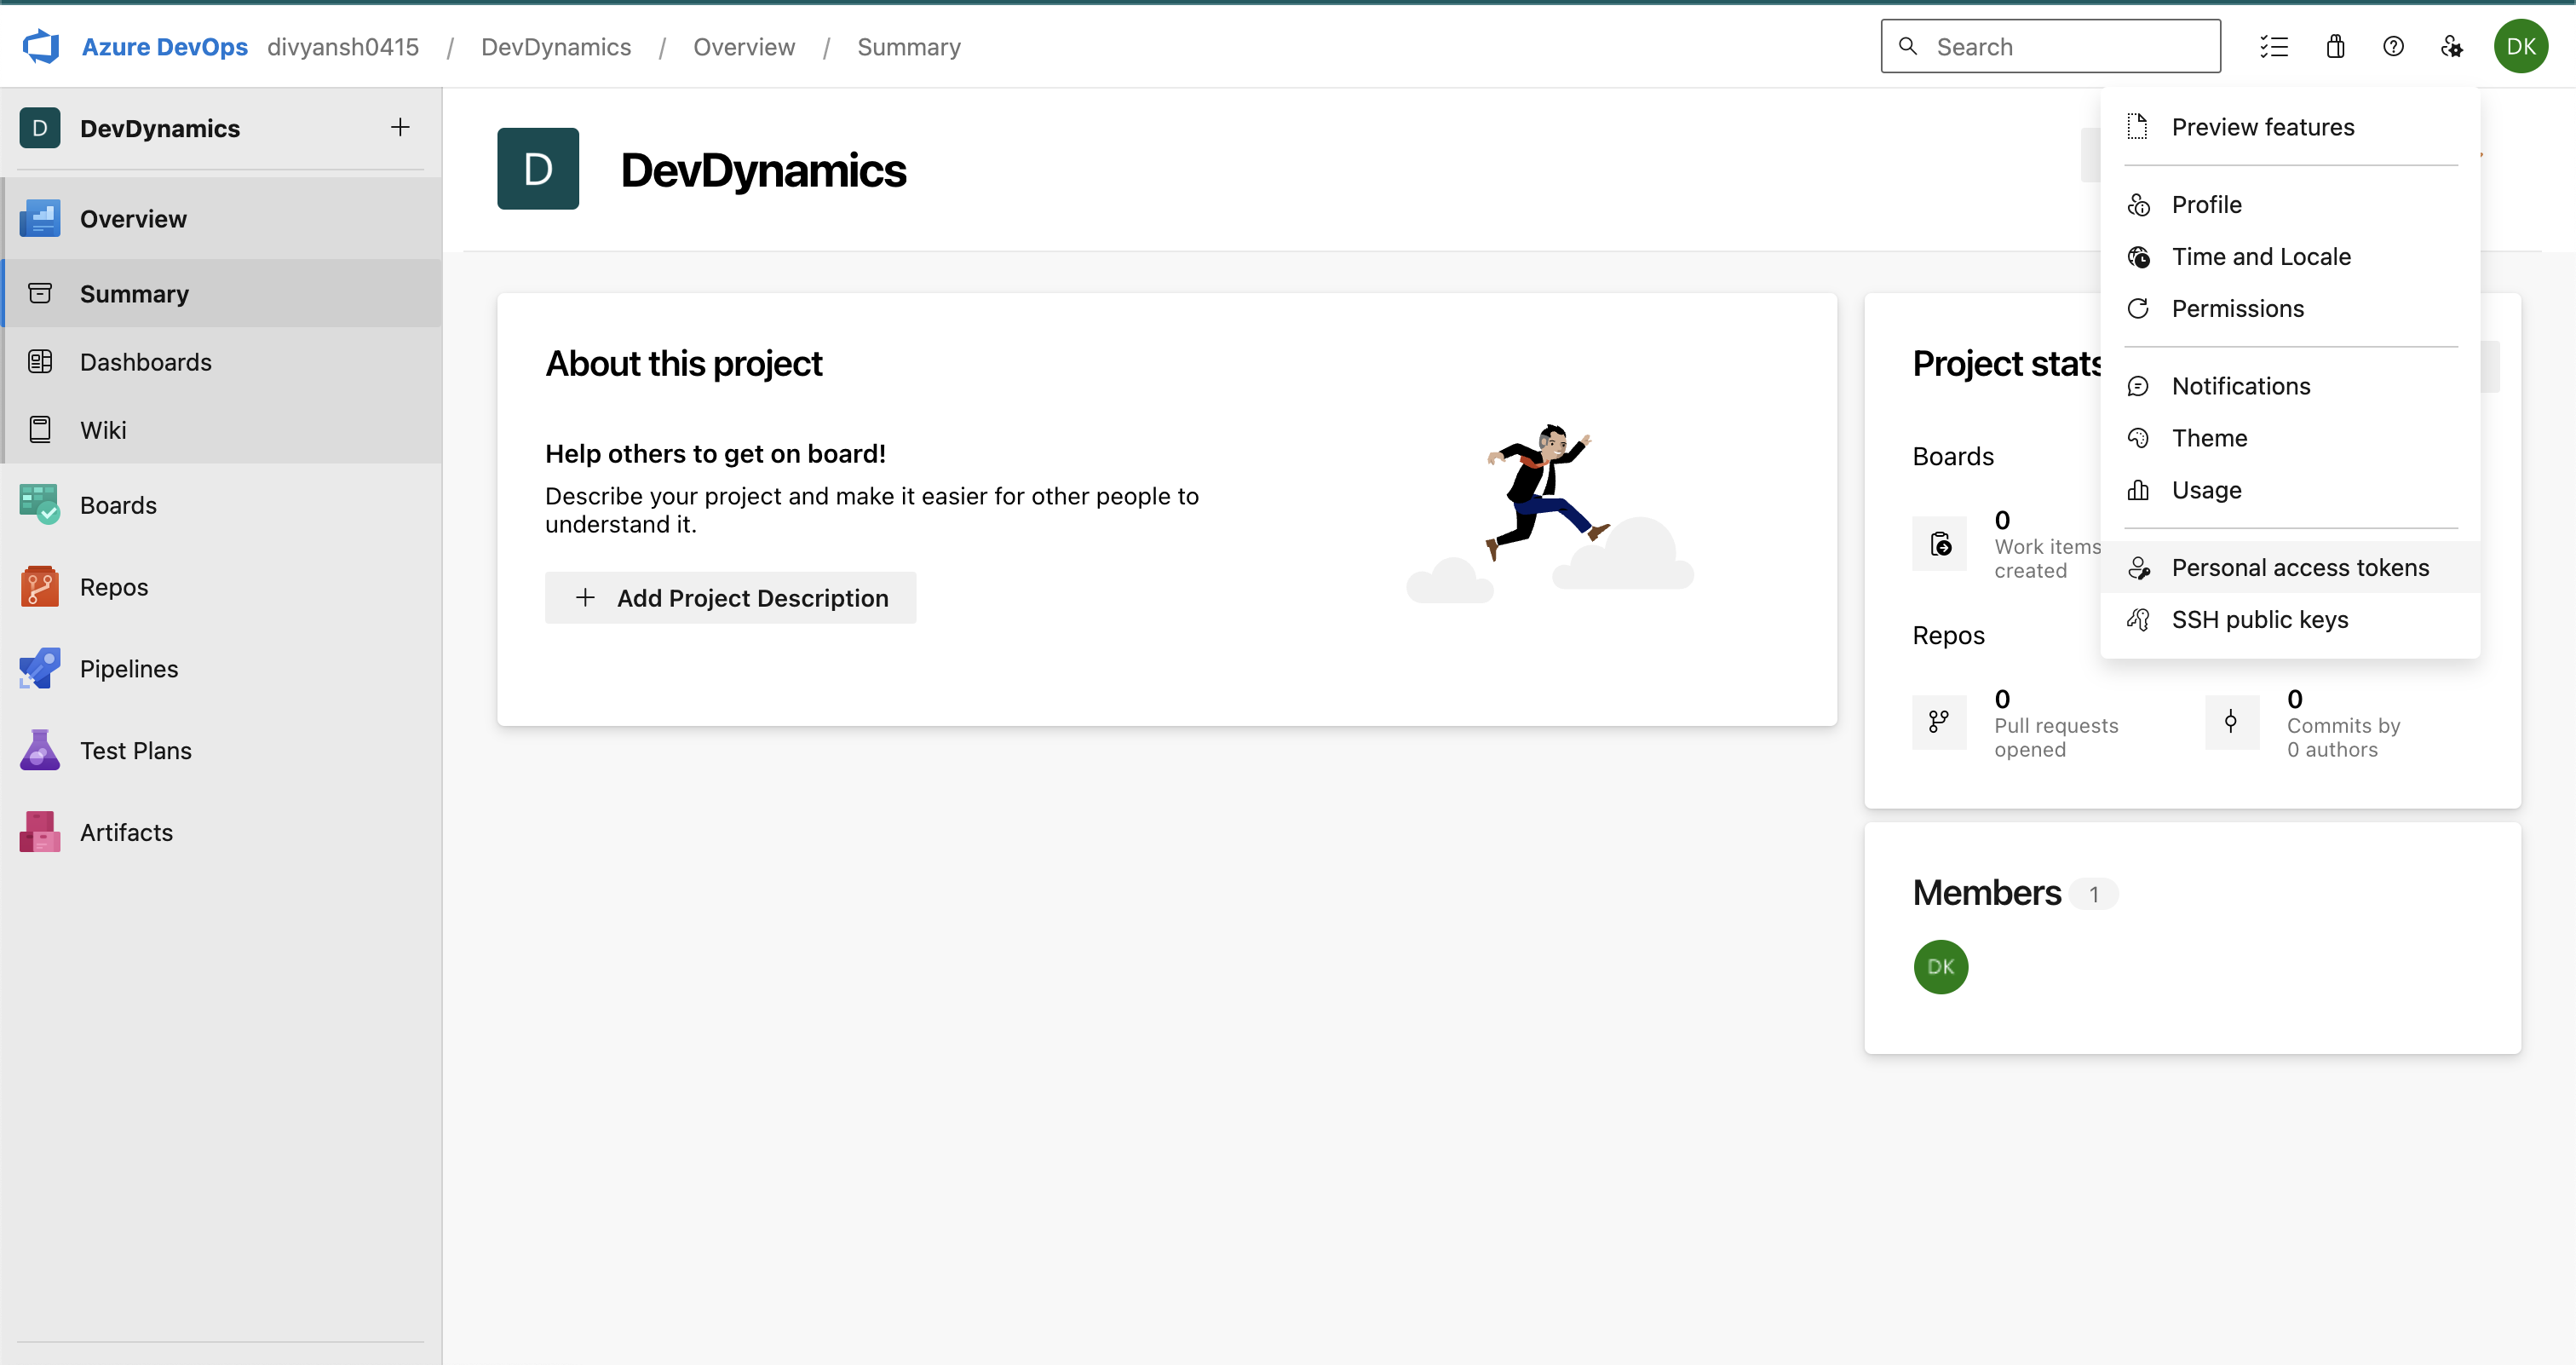Screen dimensions: 2576x1365
Task: Click the Artifacts package icon
Action: click(x=40, y=832)
